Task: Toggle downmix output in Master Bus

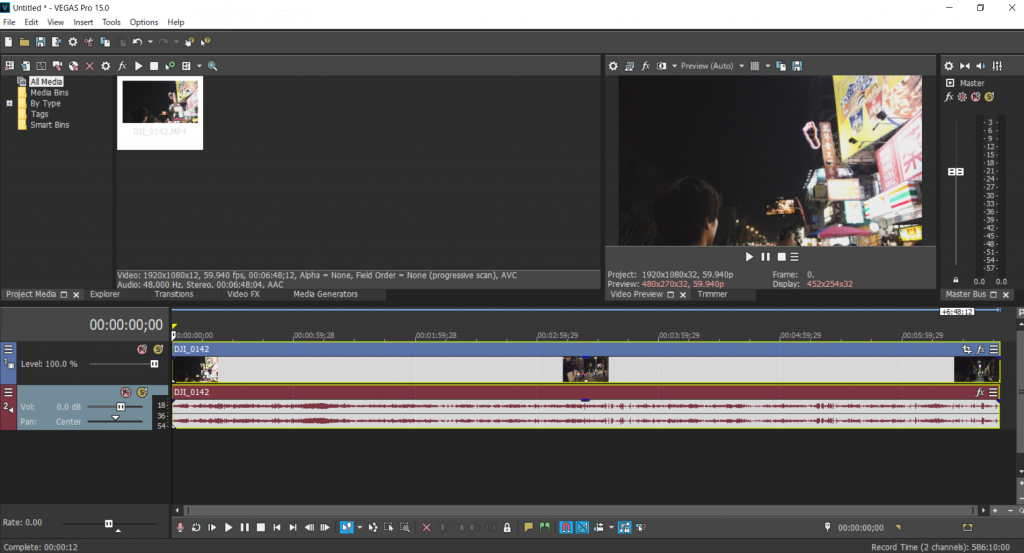Action: pos(965,66)
